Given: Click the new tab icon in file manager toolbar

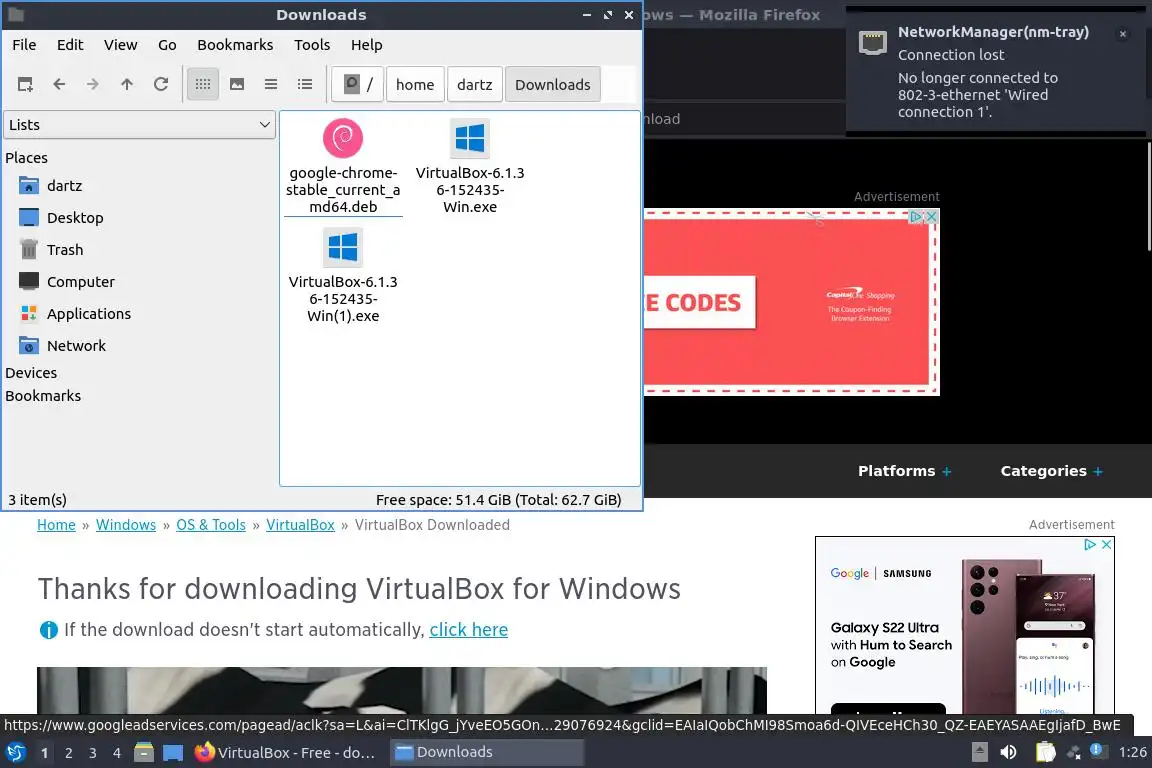Looking at the screenshot, I should point(25,85).
